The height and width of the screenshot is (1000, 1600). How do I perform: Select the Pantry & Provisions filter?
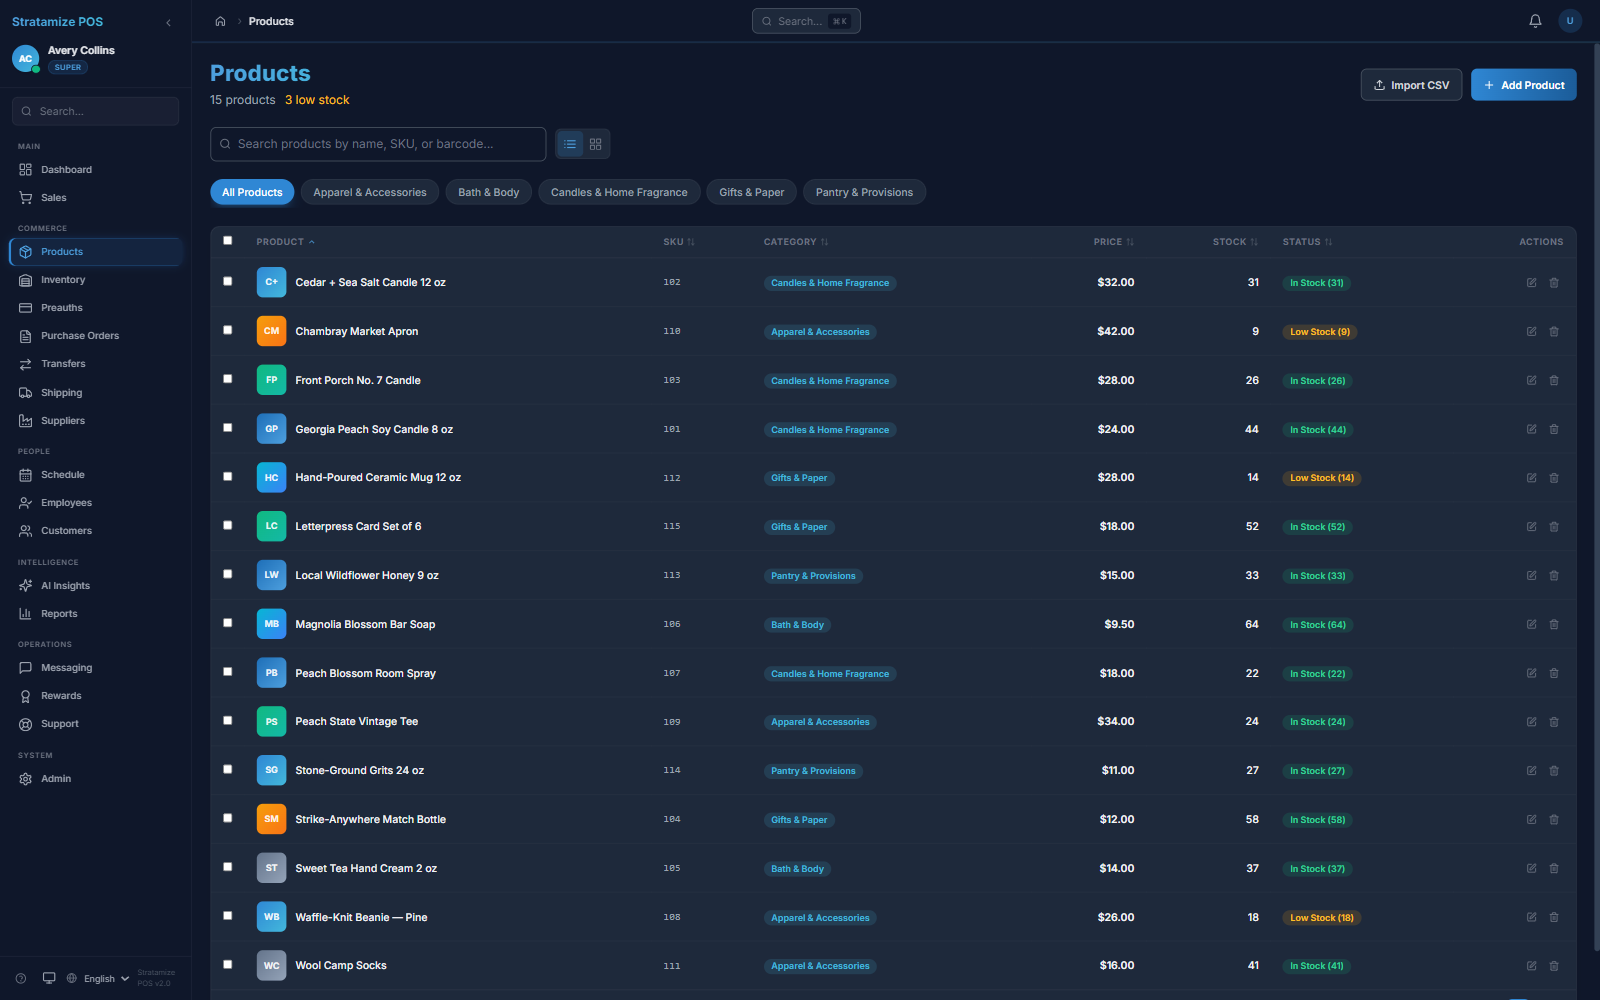tap(864, 192)
